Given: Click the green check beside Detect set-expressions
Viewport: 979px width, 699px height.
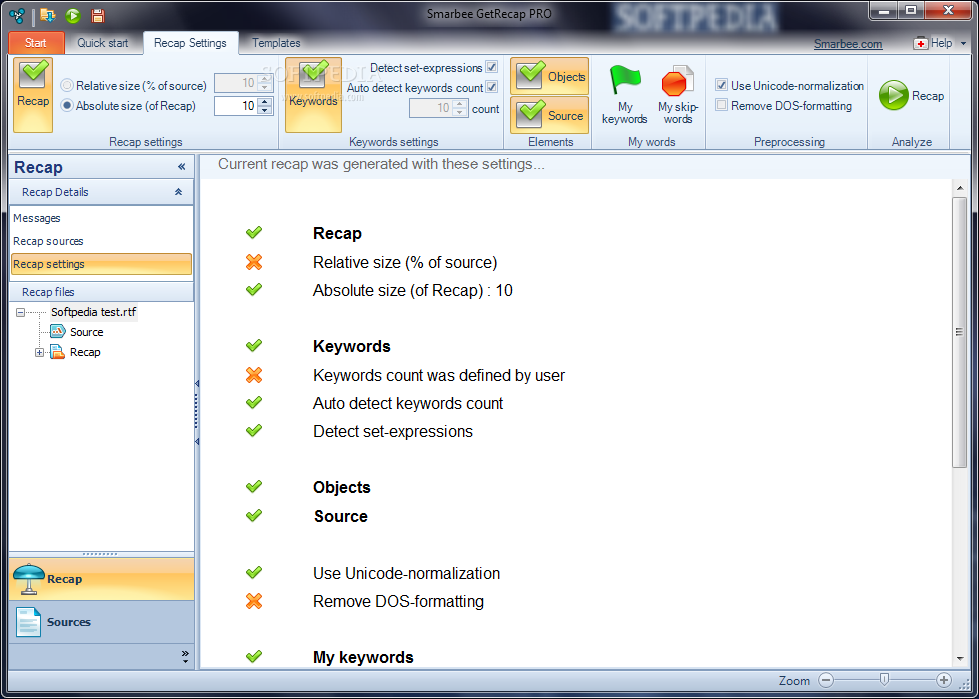Looking at the screenshot, I should [x=253, y=430].
